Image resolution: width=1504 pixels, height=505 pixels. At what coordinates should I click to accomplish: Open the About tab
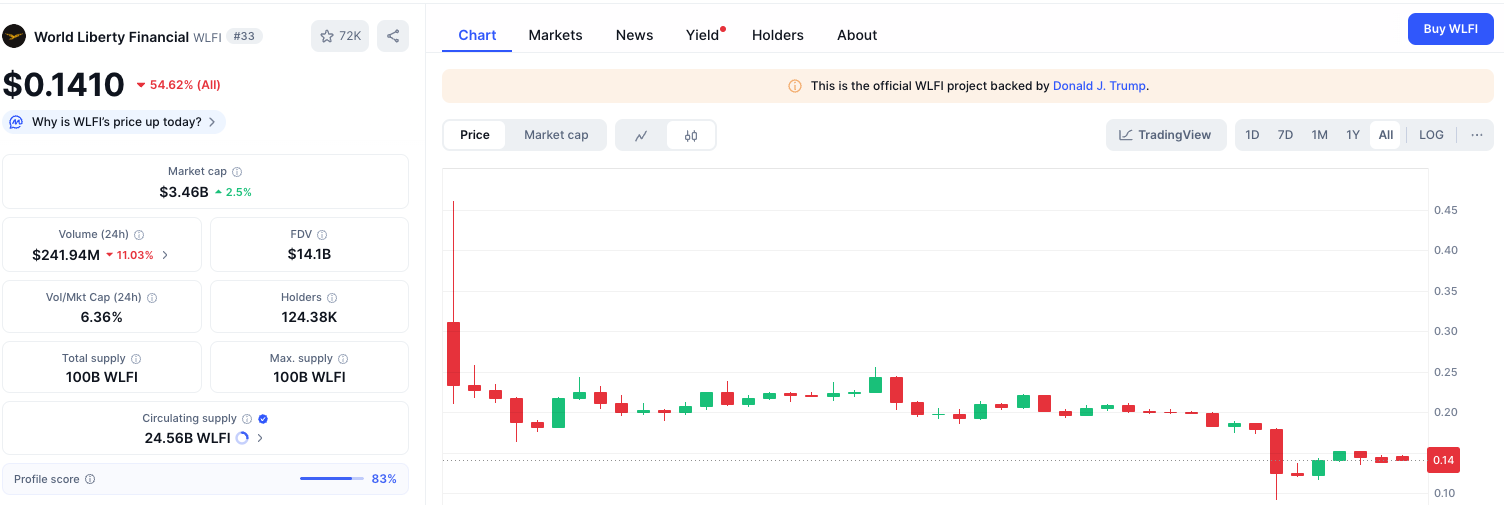pyautogui.click(x=857, y=35)
